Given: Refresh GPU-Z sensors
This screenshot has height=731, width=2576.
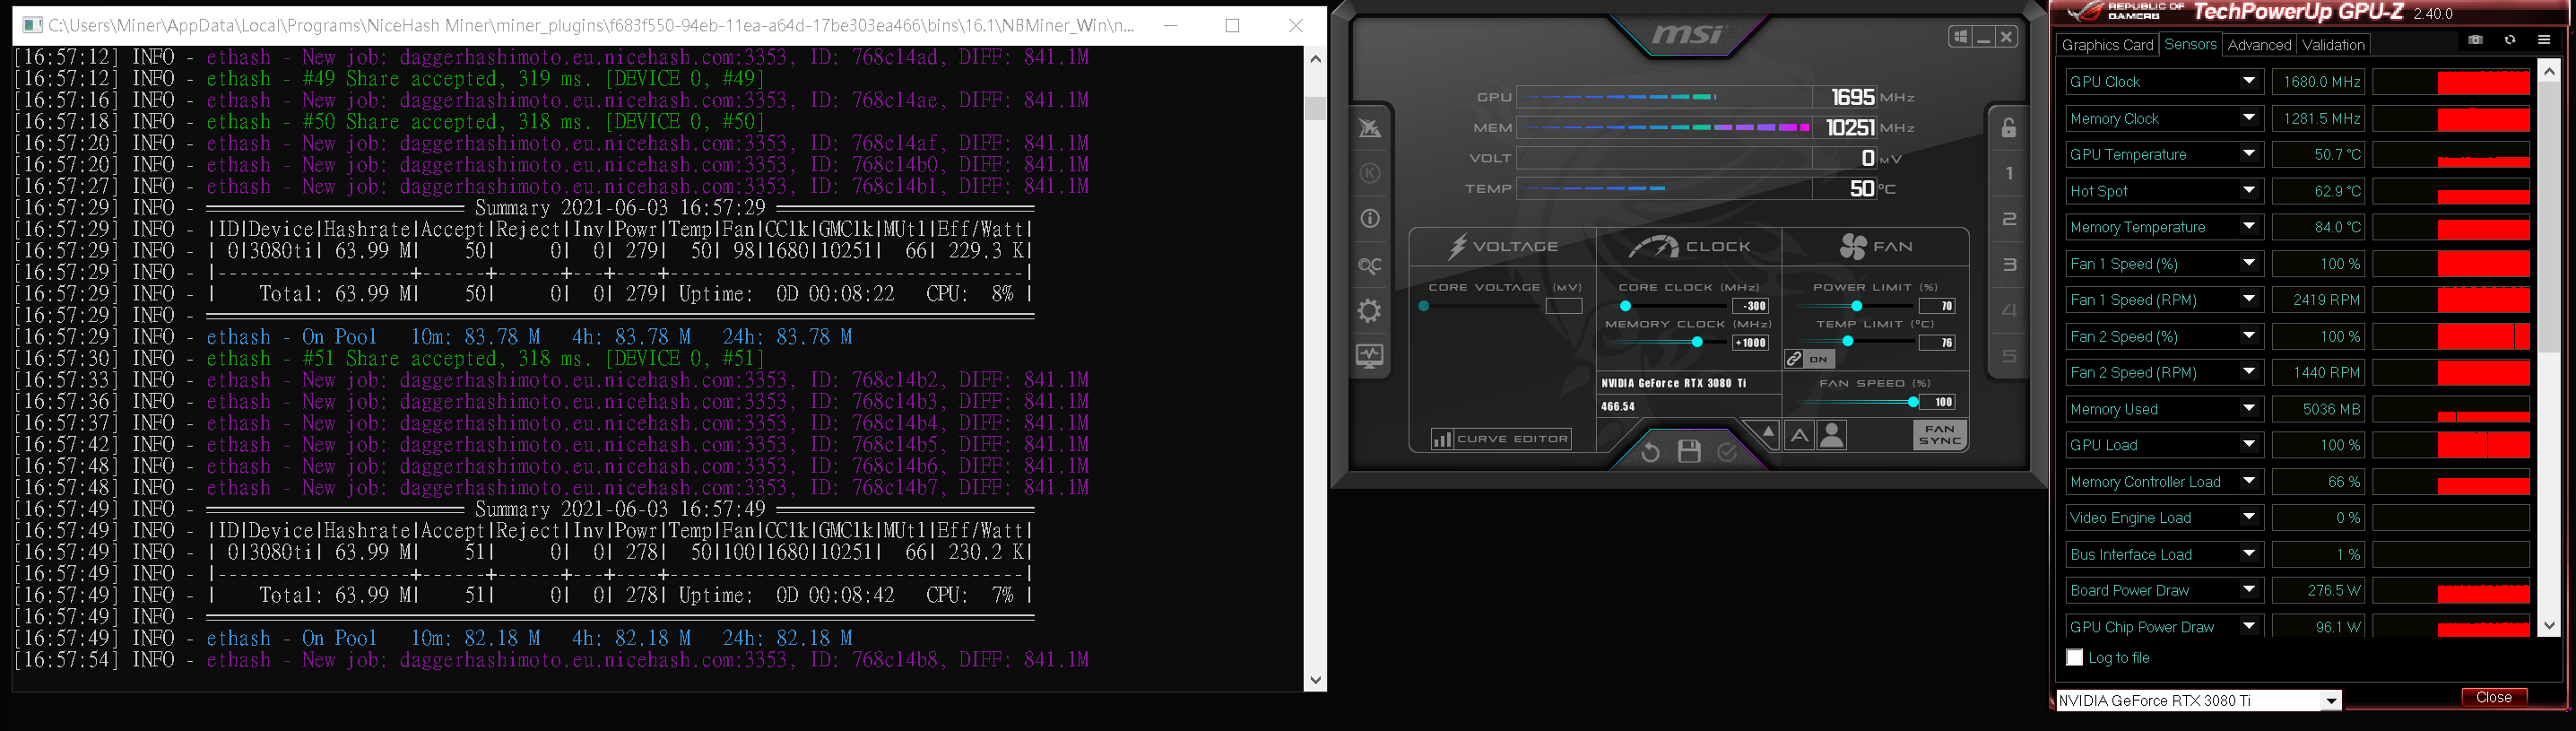Looking at the screenshot, I should point(2510,40).
